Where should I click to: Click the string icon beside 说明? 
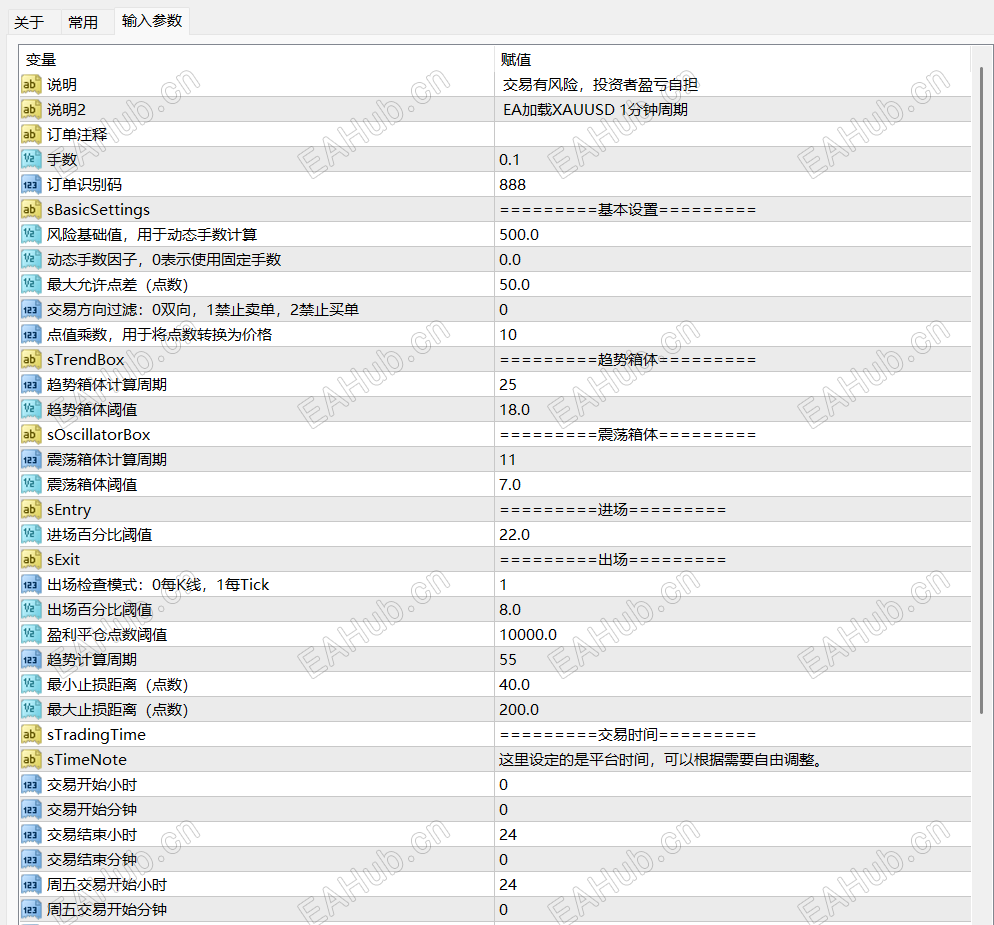(x=30, y=84)
